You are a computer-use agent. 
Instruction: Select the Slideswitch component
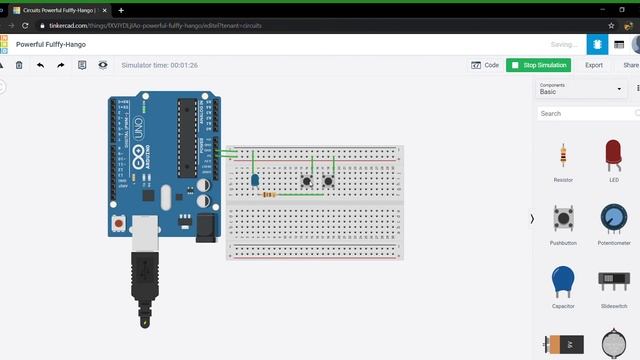(614, 289)
